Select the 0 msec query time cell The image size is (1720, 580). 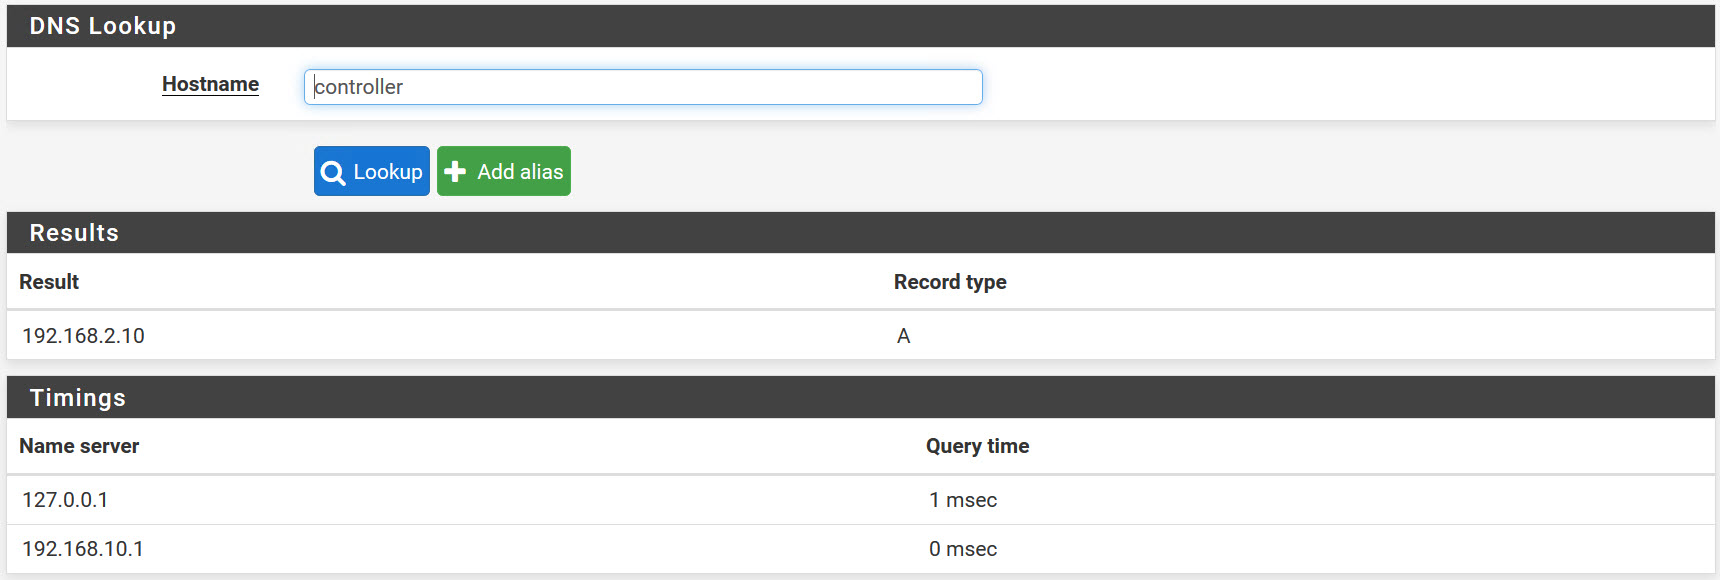963,549
